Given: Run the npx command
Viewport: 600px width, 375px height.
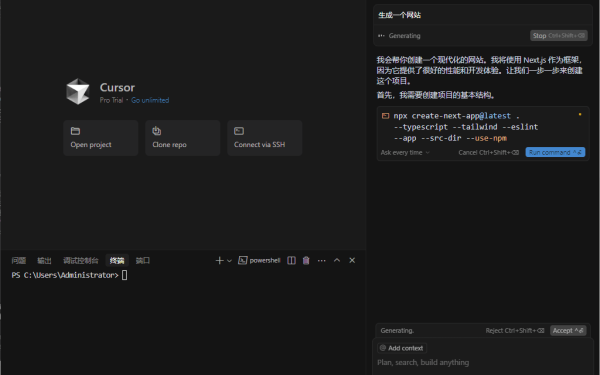Looking at the screenshot, I should pos(555,152).
